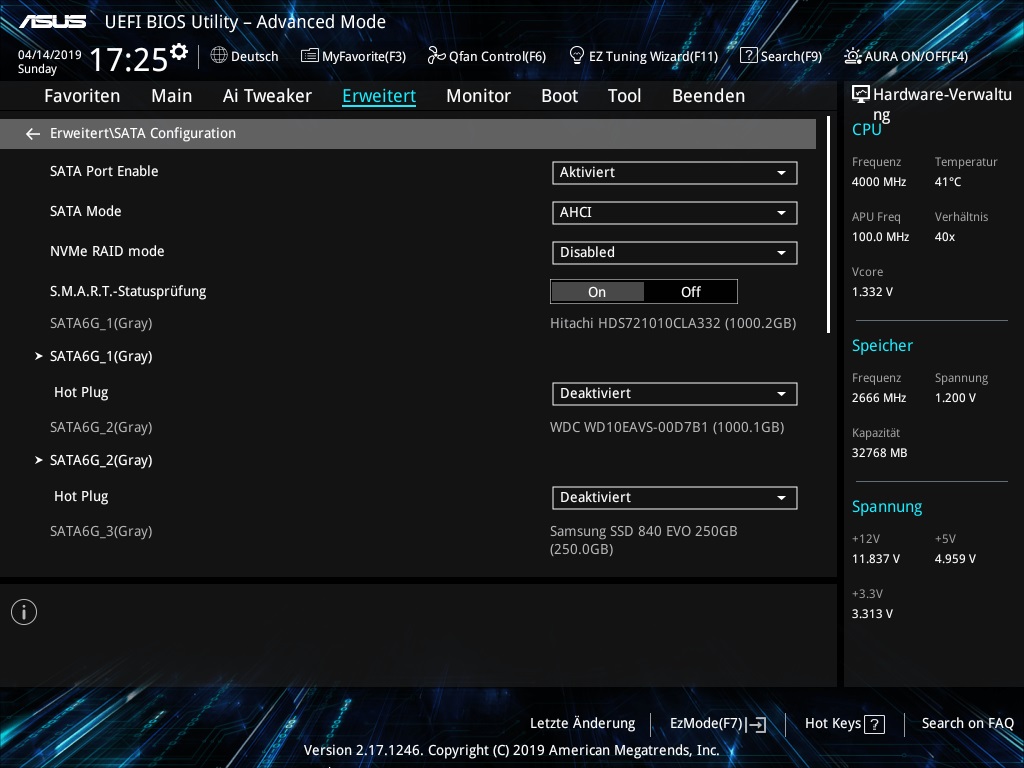Click the WDC WD10EAVS-00D7B1 drive entry
1024x768 pixels.
tap(667, 427)
